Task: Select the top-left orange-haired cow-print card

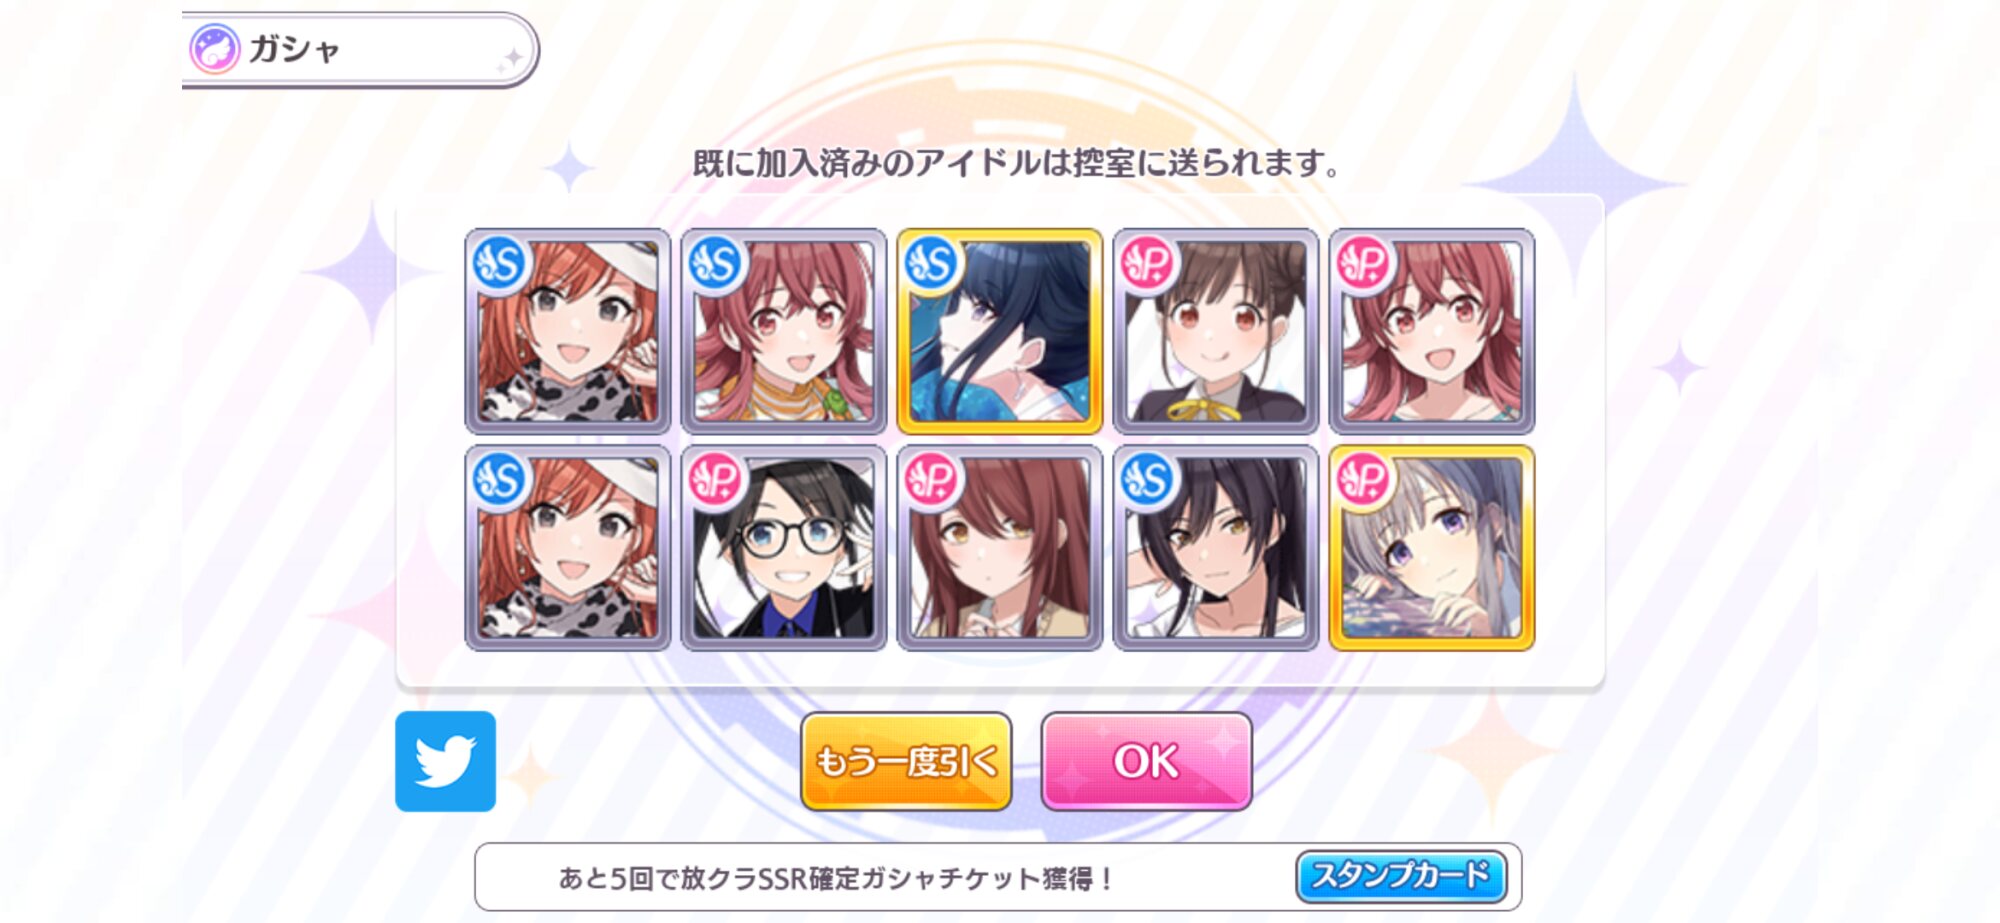Action: [x=568, y=331]
